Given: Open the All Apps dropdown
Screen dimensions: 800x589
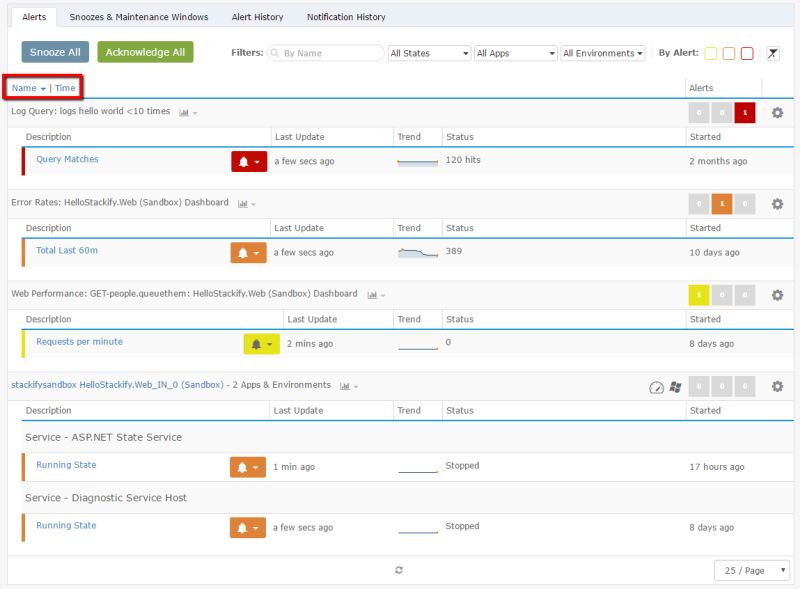Looking at the screenshot, I should [x=515, y=53].
